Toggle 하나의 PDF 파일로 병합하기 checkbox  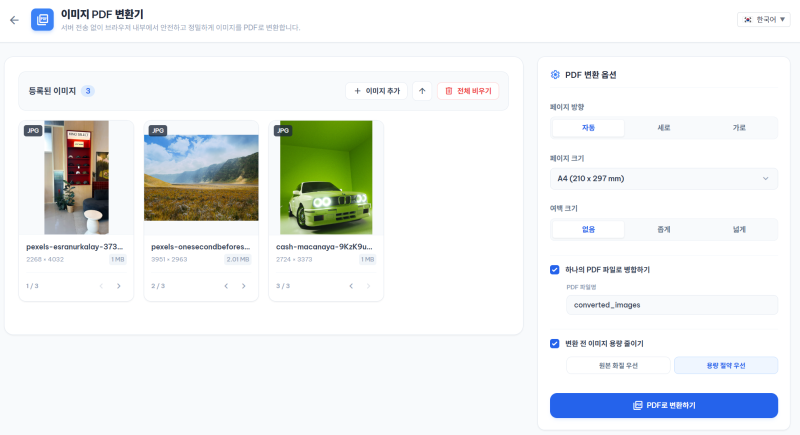pos(555,270)
